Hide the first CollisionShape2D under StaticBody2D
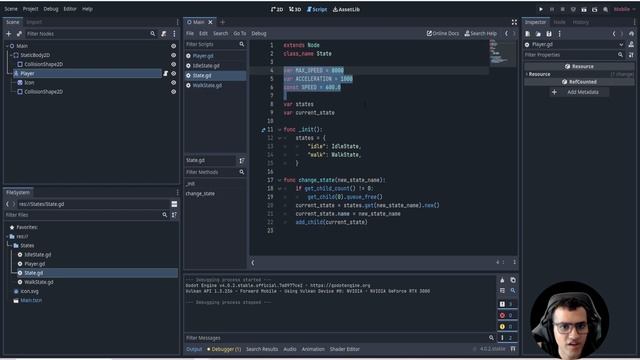Image resolution: width=640 pixels, height=360 pixels. click(x=173, y=64)
